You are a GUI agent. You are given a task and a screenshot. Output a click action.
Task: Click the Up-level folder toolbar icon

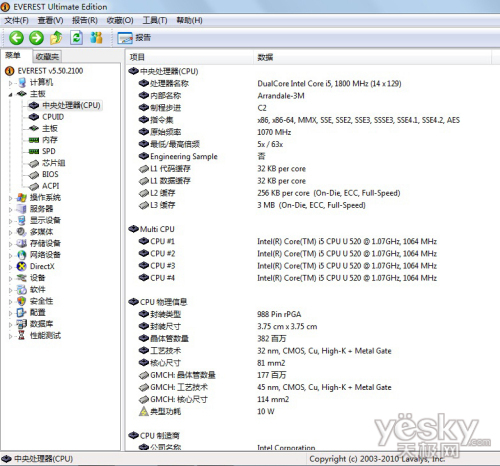point(56,38)
